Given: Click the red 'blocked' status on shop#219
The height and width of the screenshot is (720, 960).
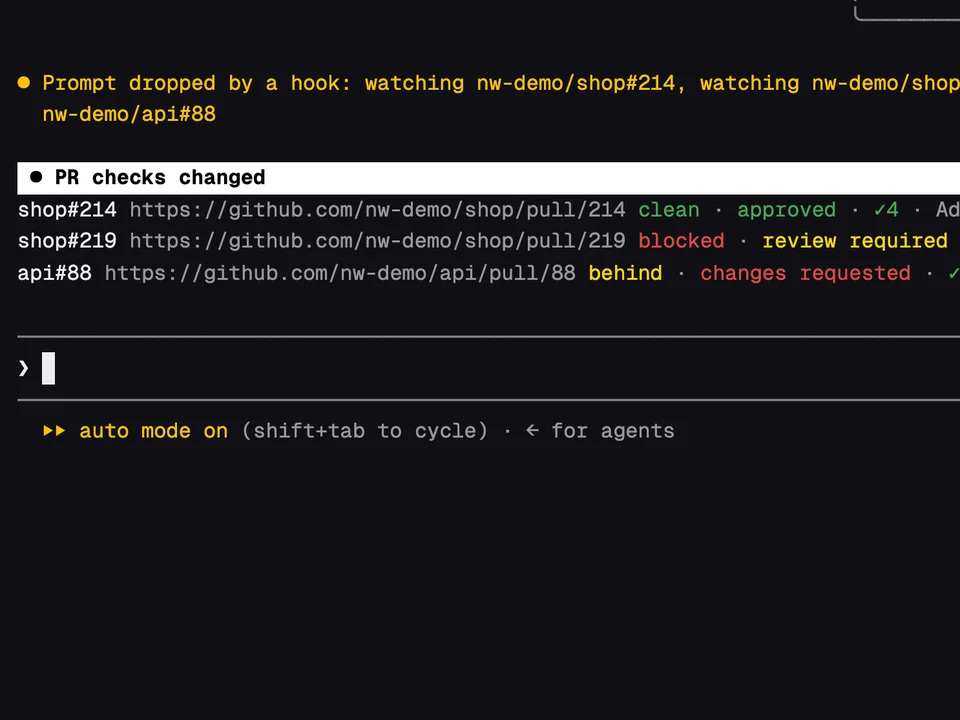Looking at the screenshot, I should pos(681,241).
